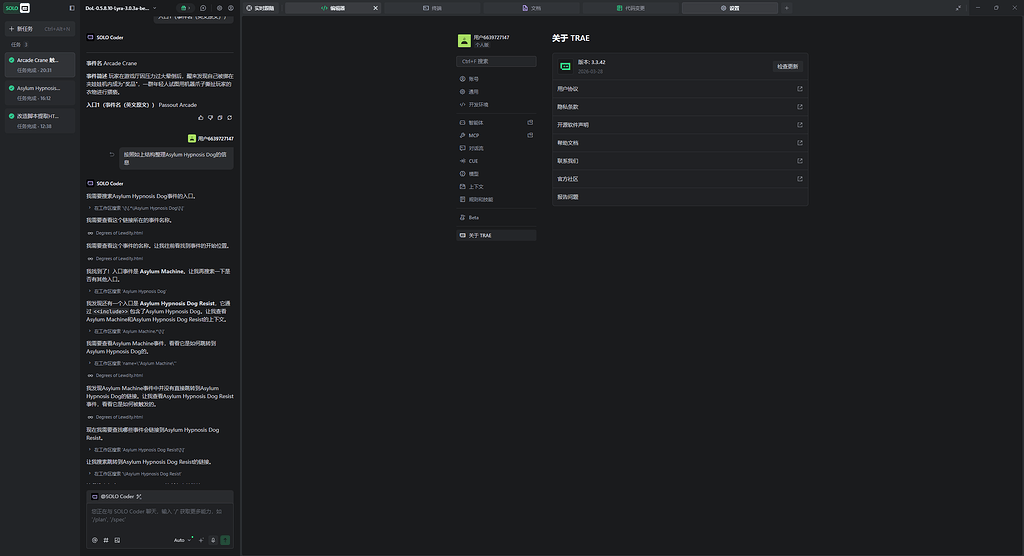
Task: Open the Asylum Hypnosis task entry
Action: [x=40, y=92]
